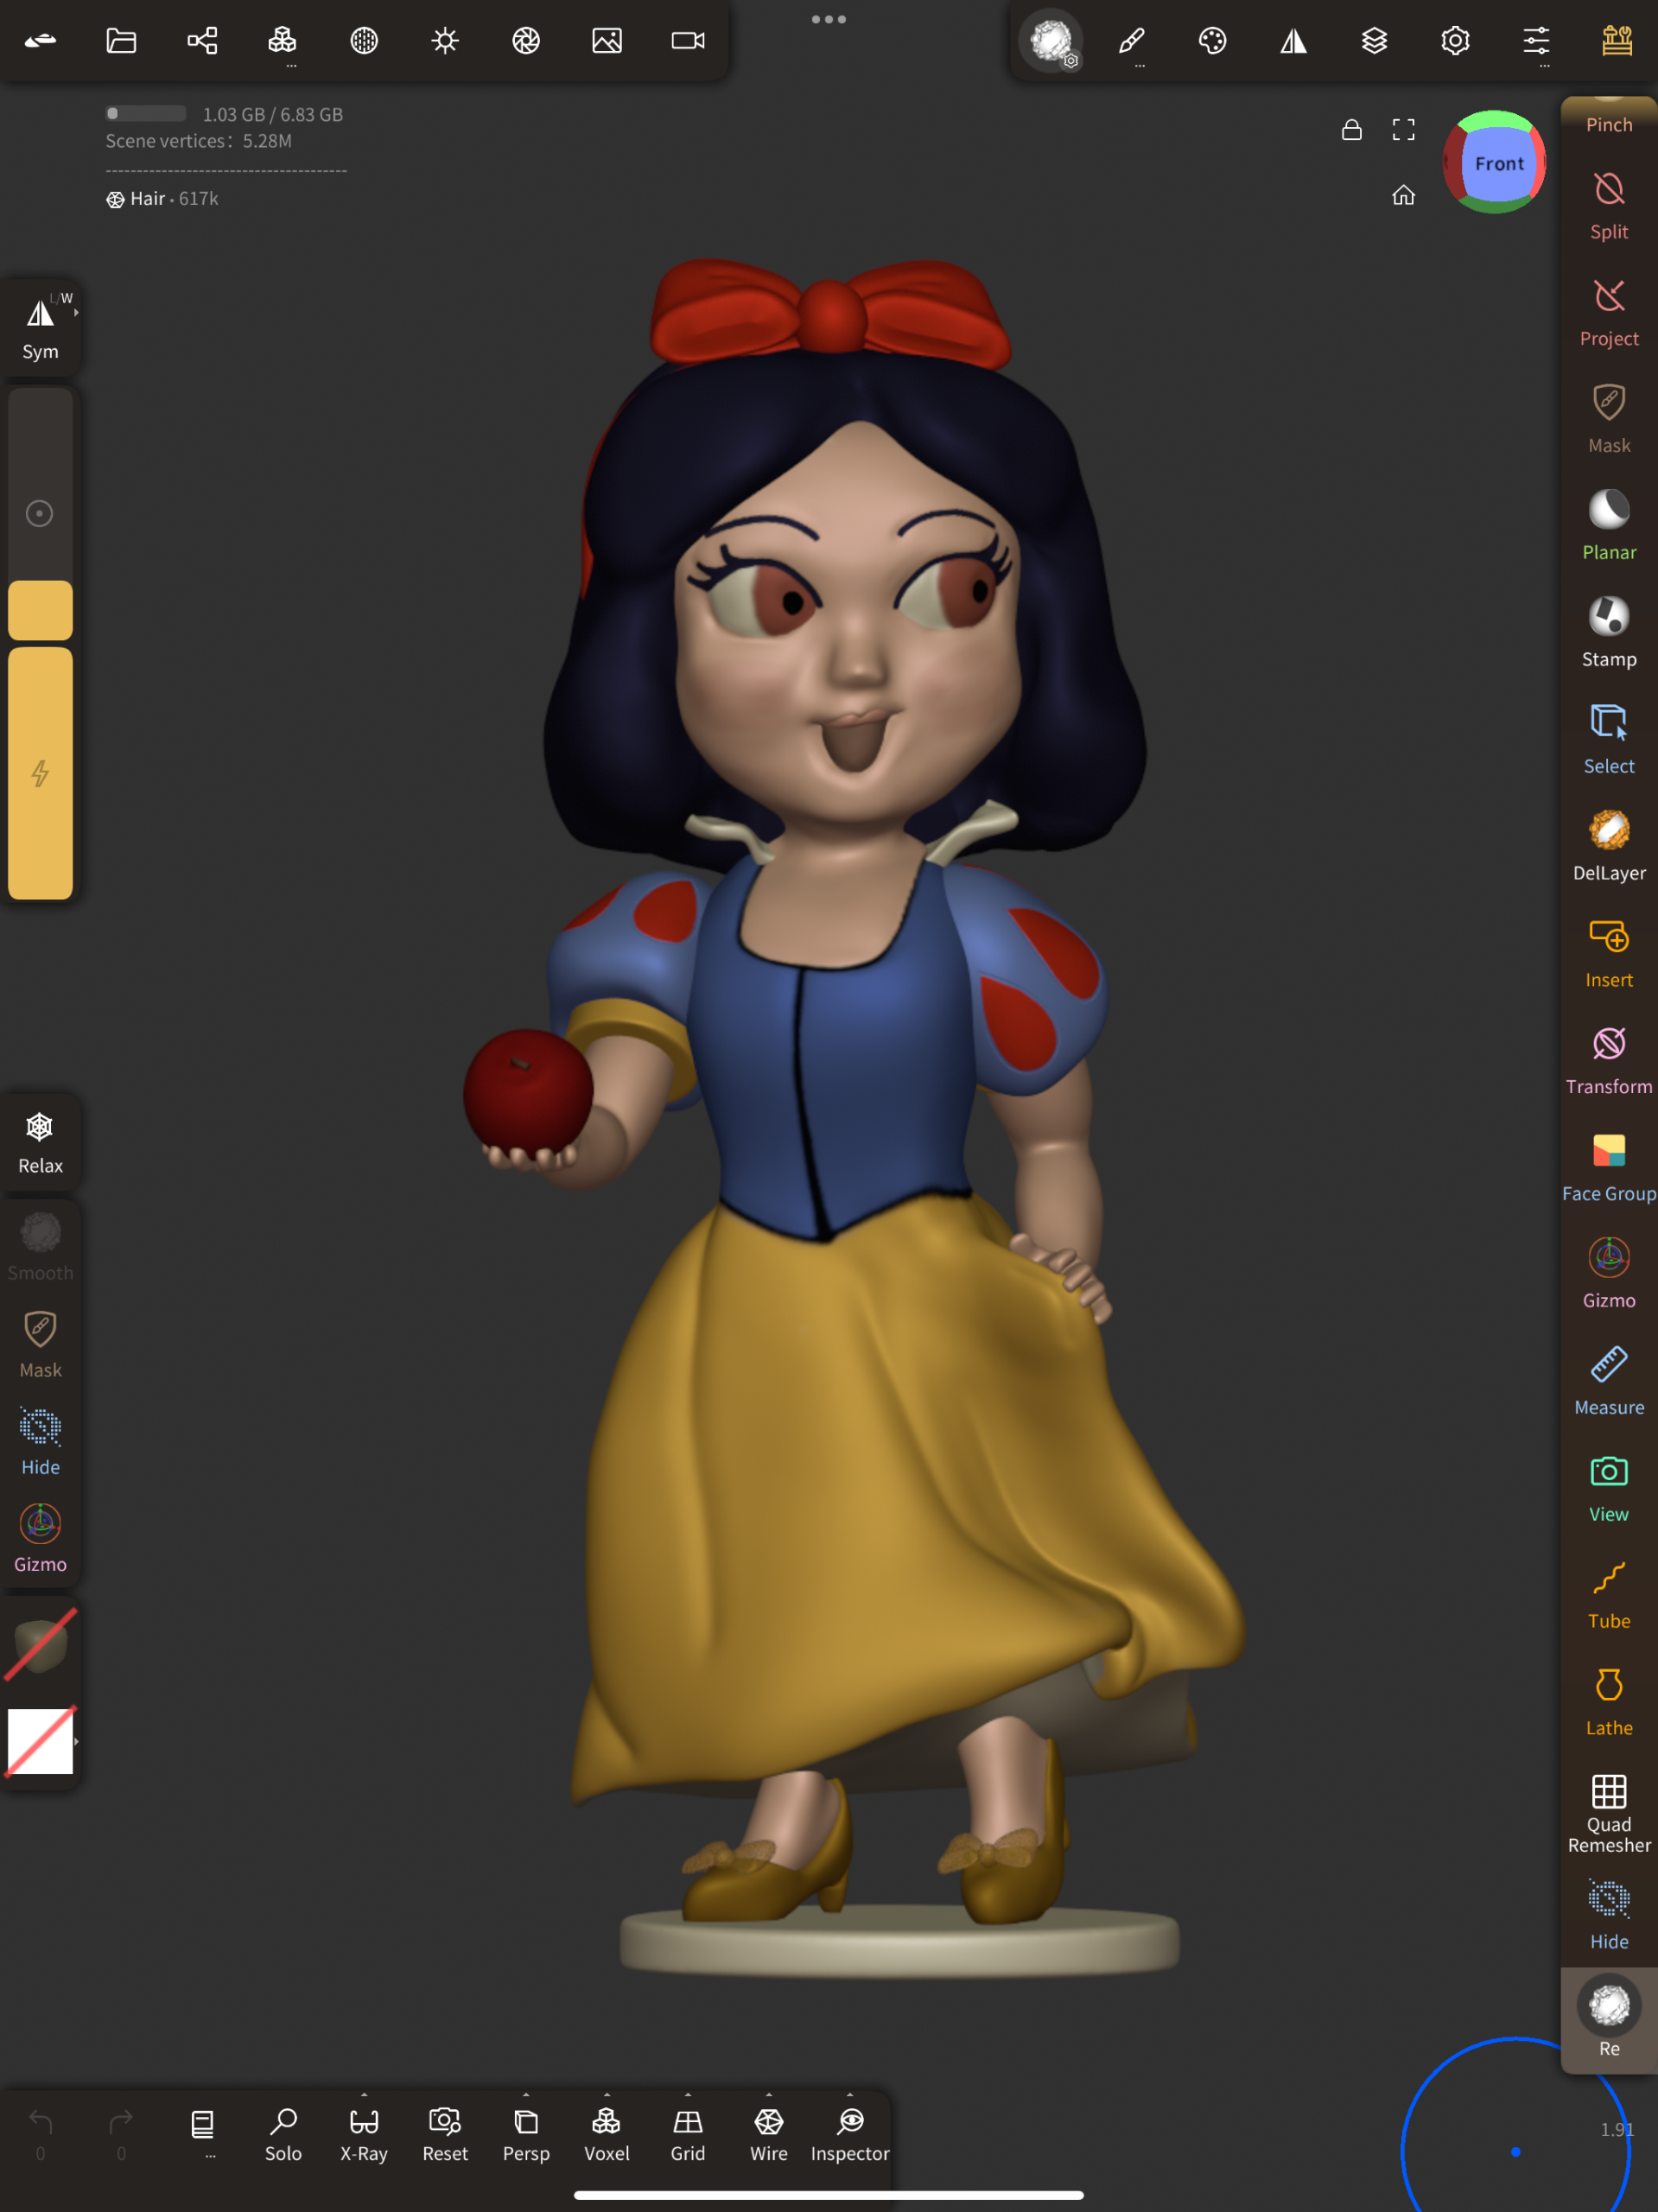Screen dimensions: 1658x2212
Task: Expand the X-Ray options caret
Action: click(364, 2094)
